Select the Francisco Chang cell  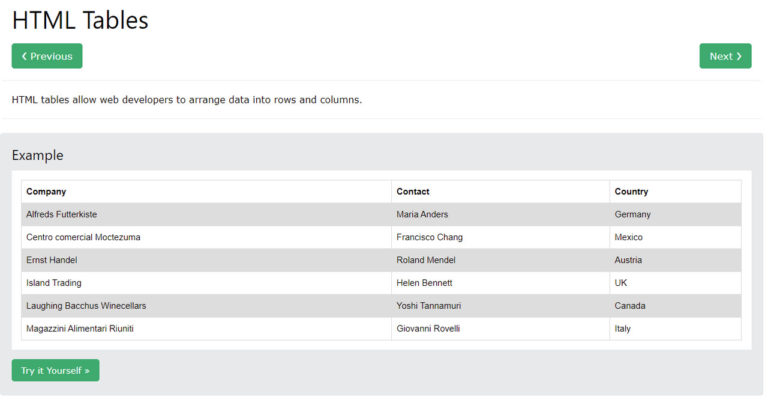coord(429,237)
